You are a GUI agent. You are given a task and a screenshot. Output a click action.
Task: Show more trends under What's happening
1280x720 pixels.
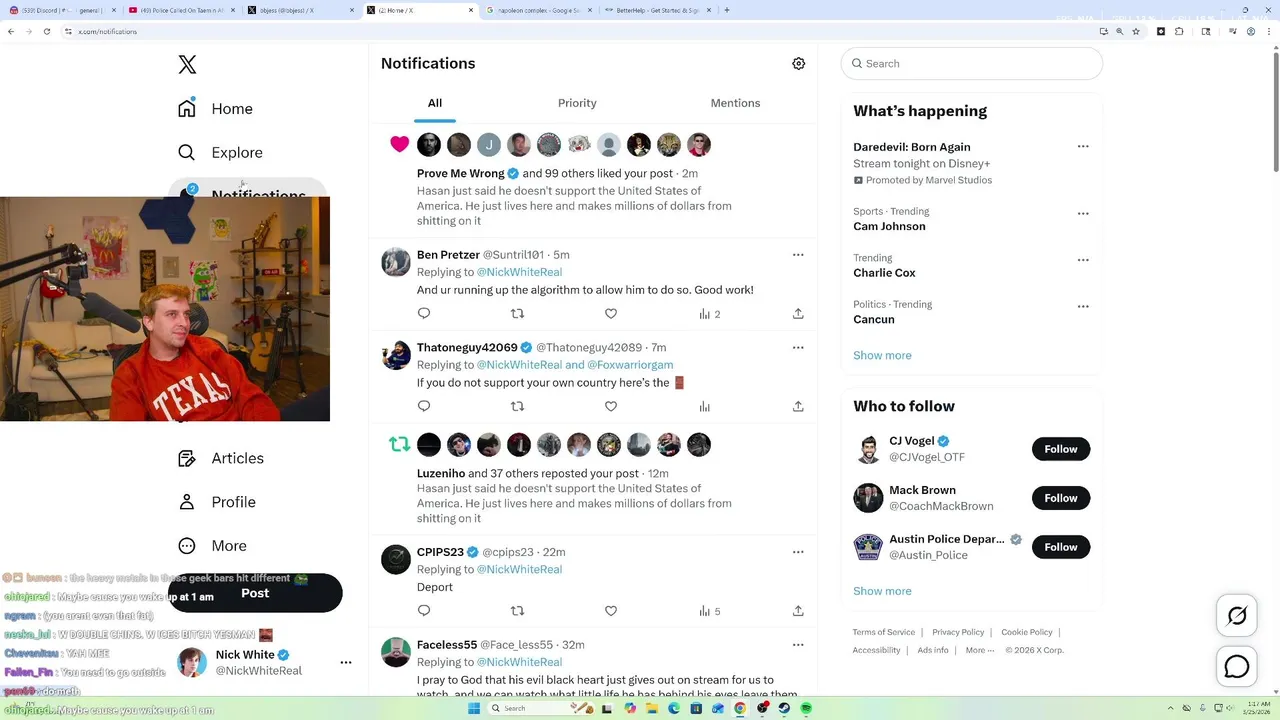click(882, 355)
